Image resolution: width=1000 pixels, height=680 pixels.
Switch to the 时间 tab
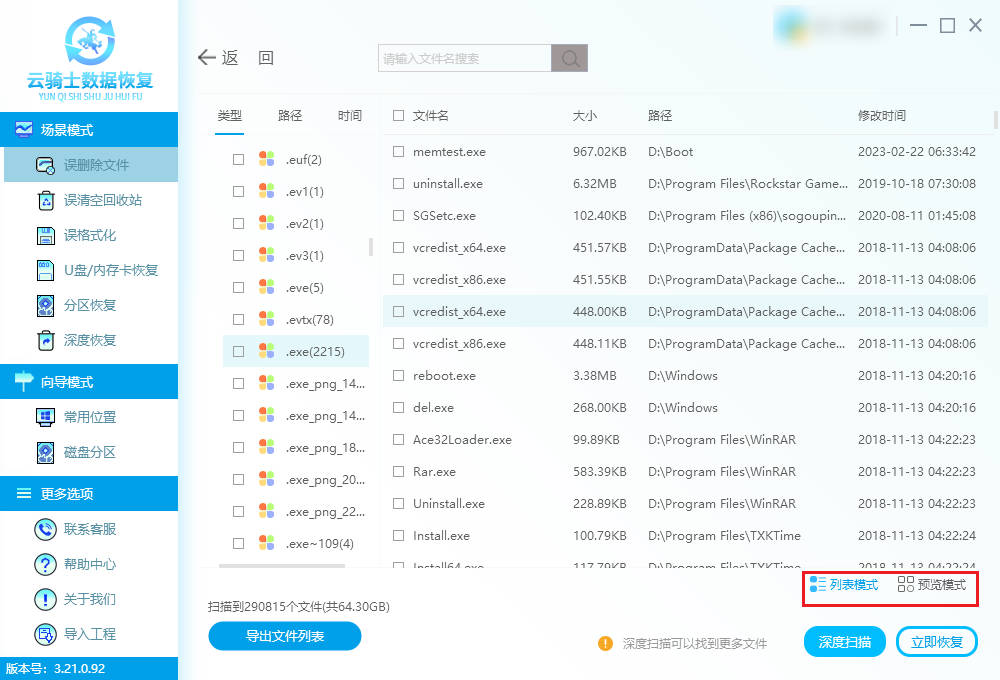(x=350, y=116)
